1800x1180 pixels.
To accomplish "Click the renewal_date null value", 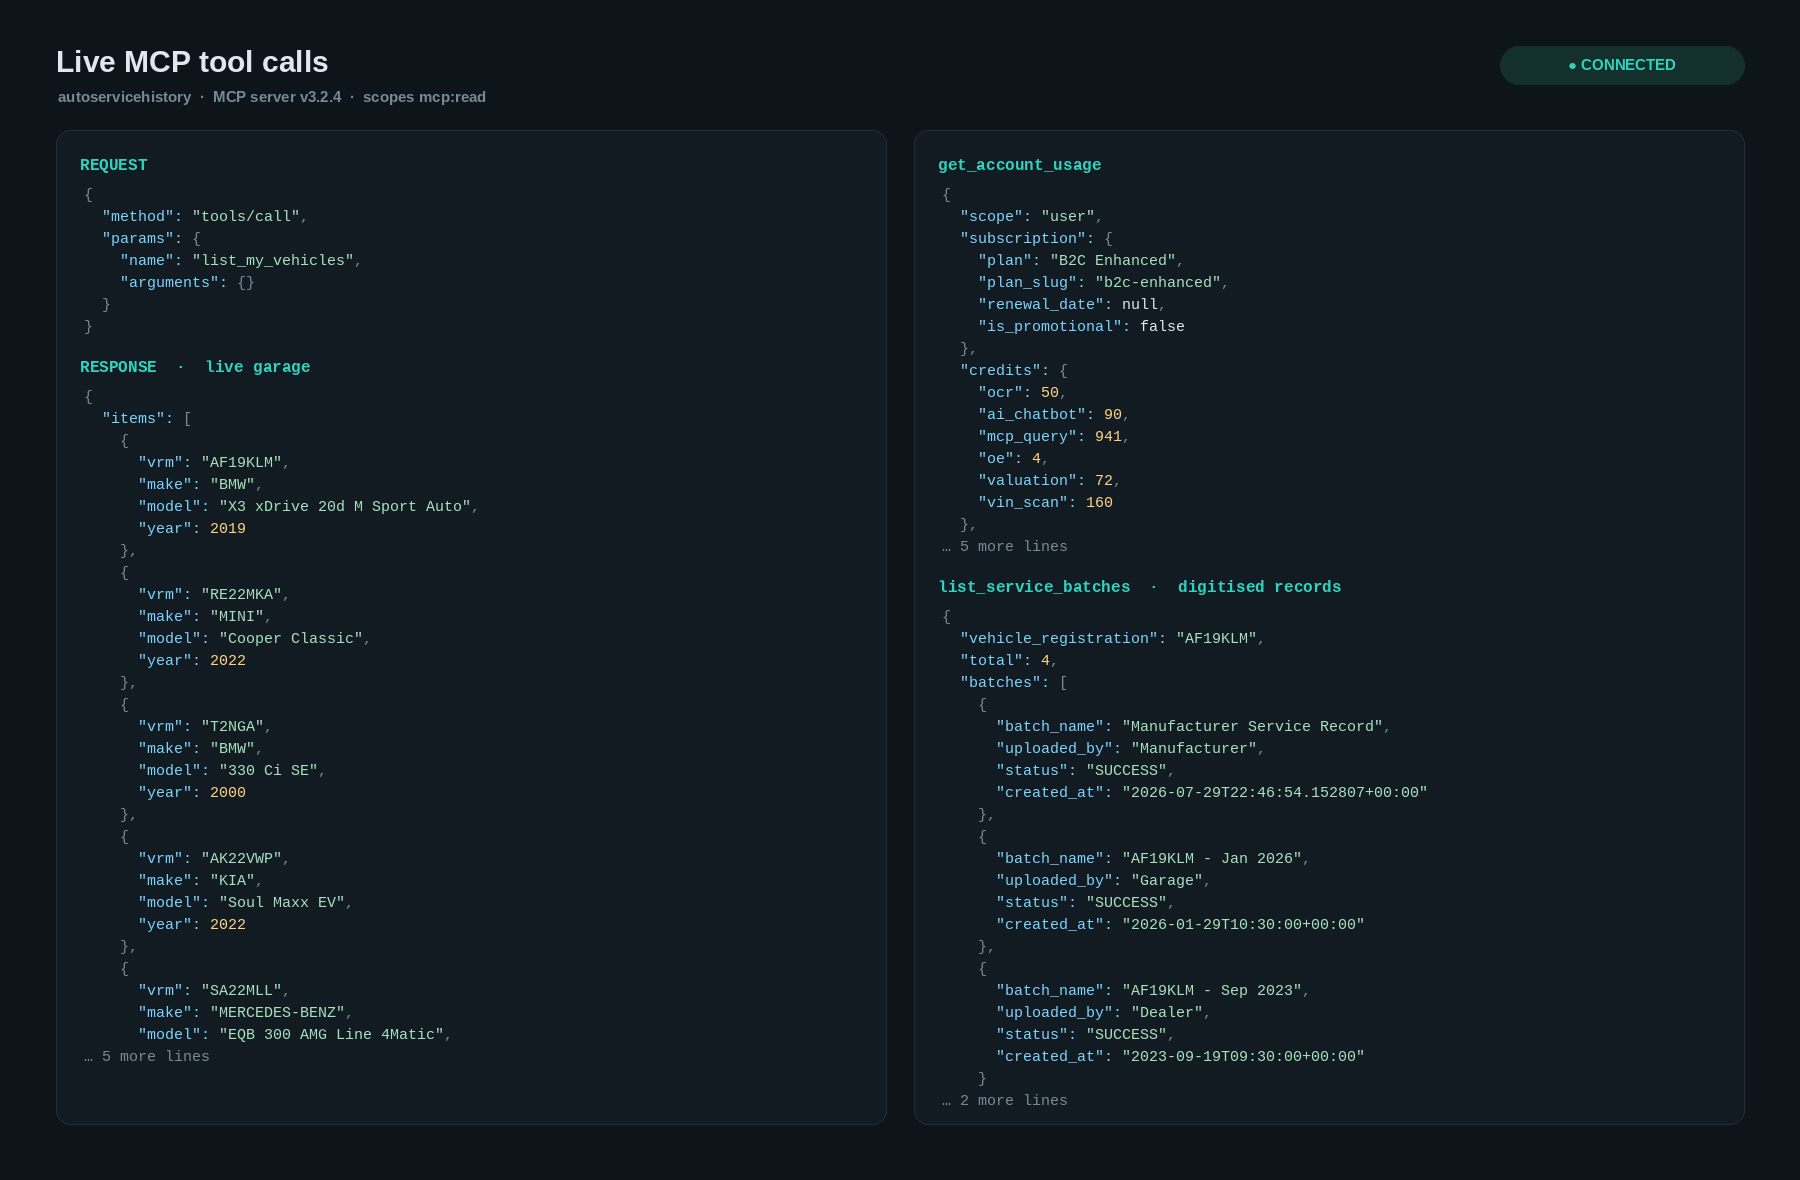I will tap(1140, 305).
